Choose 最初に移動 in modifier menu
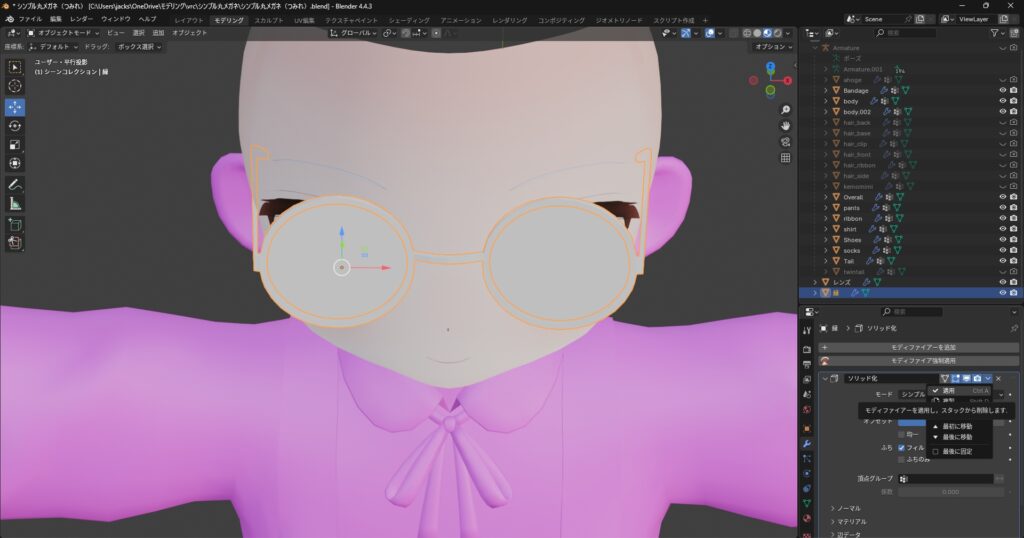Viewport: 1024px width, 538px height. 960,426
